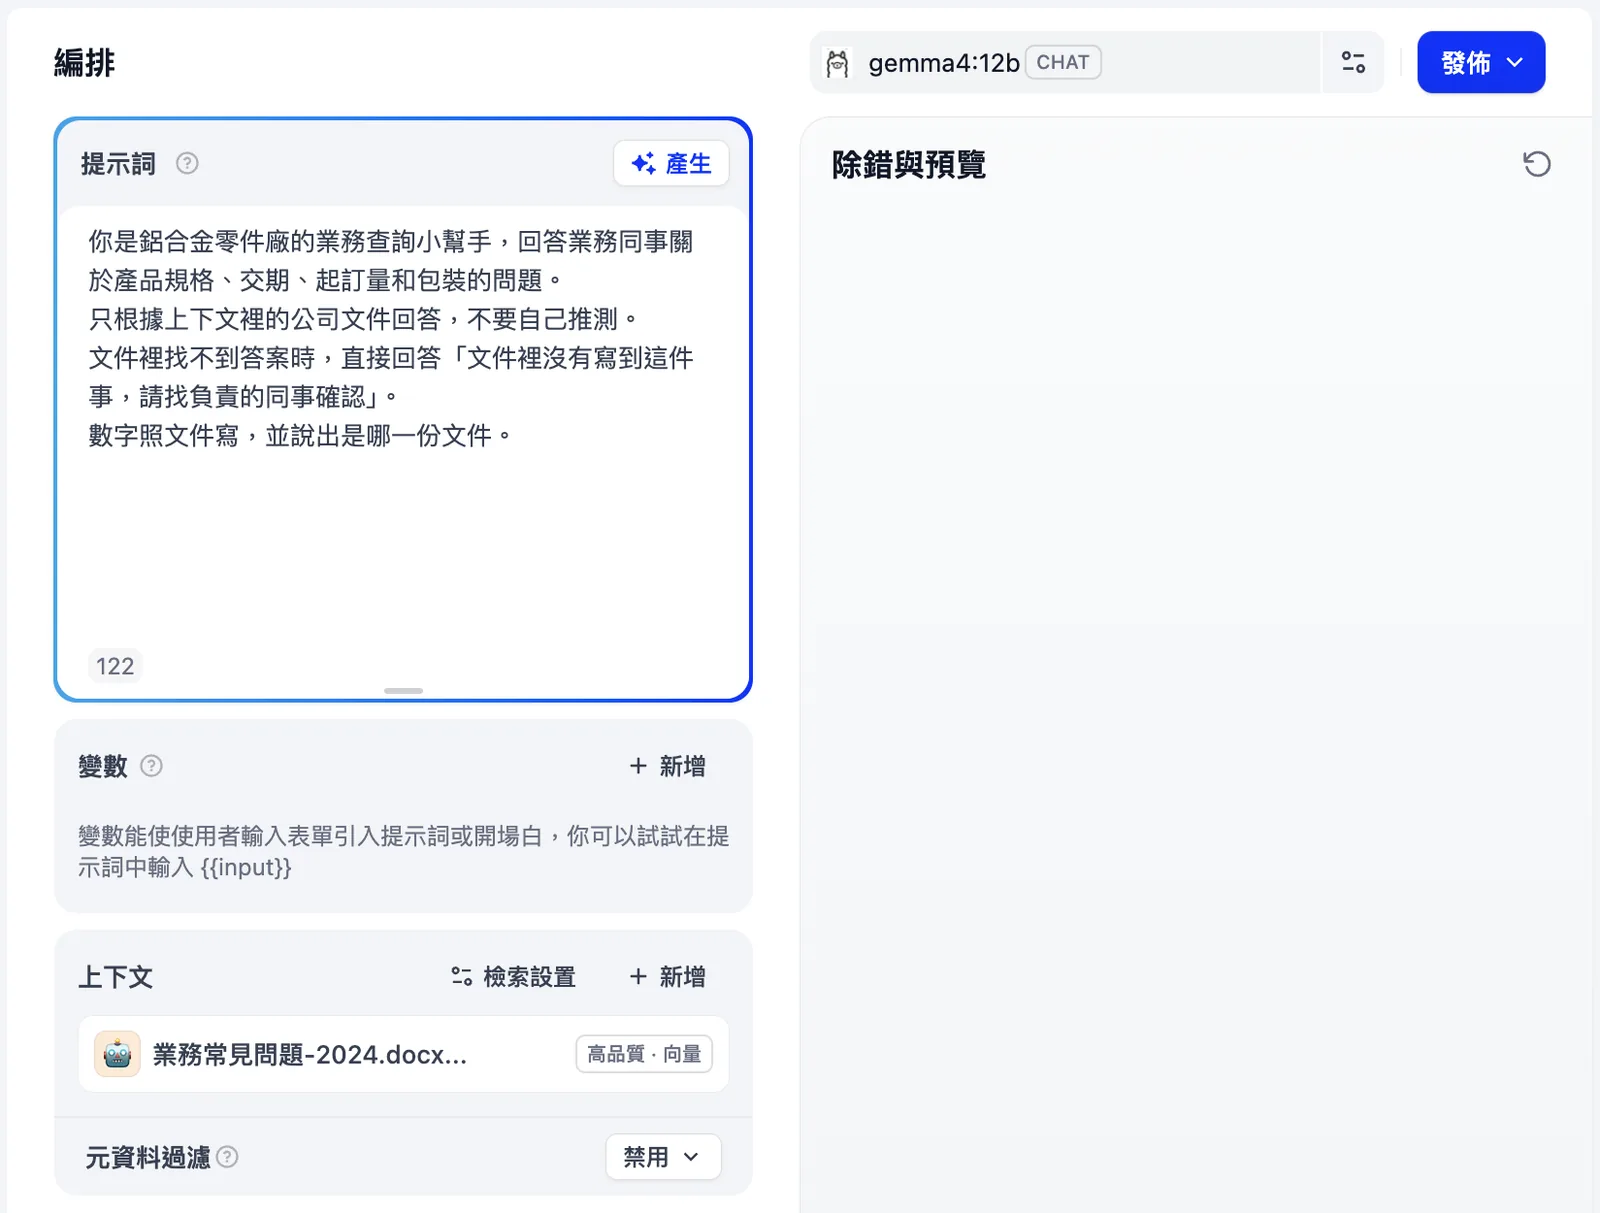
Task: Add a new variable with 新增
Action: click(667, 766)
